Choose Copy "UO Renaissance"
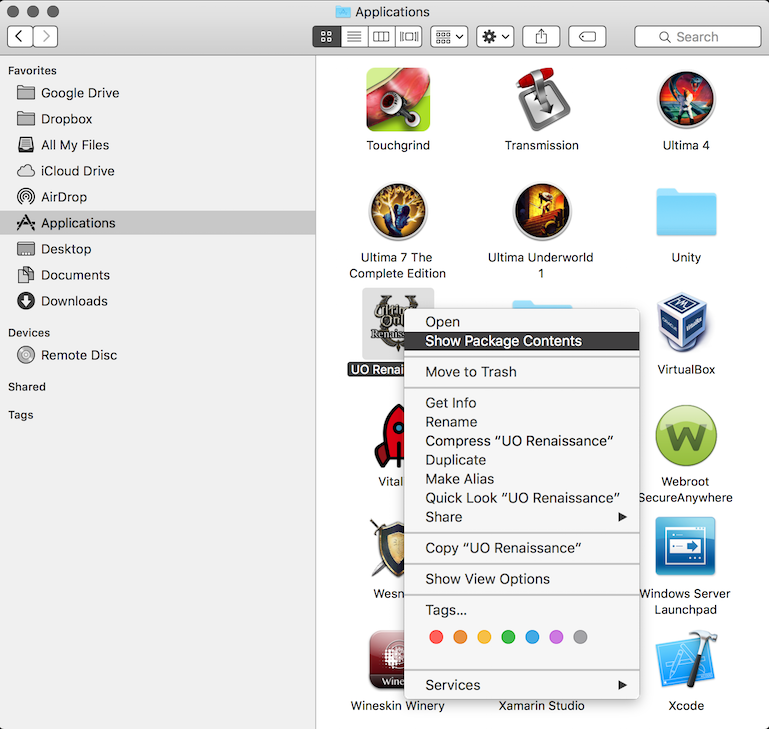Viewport: 769px width, 729px height. (521, 548)
